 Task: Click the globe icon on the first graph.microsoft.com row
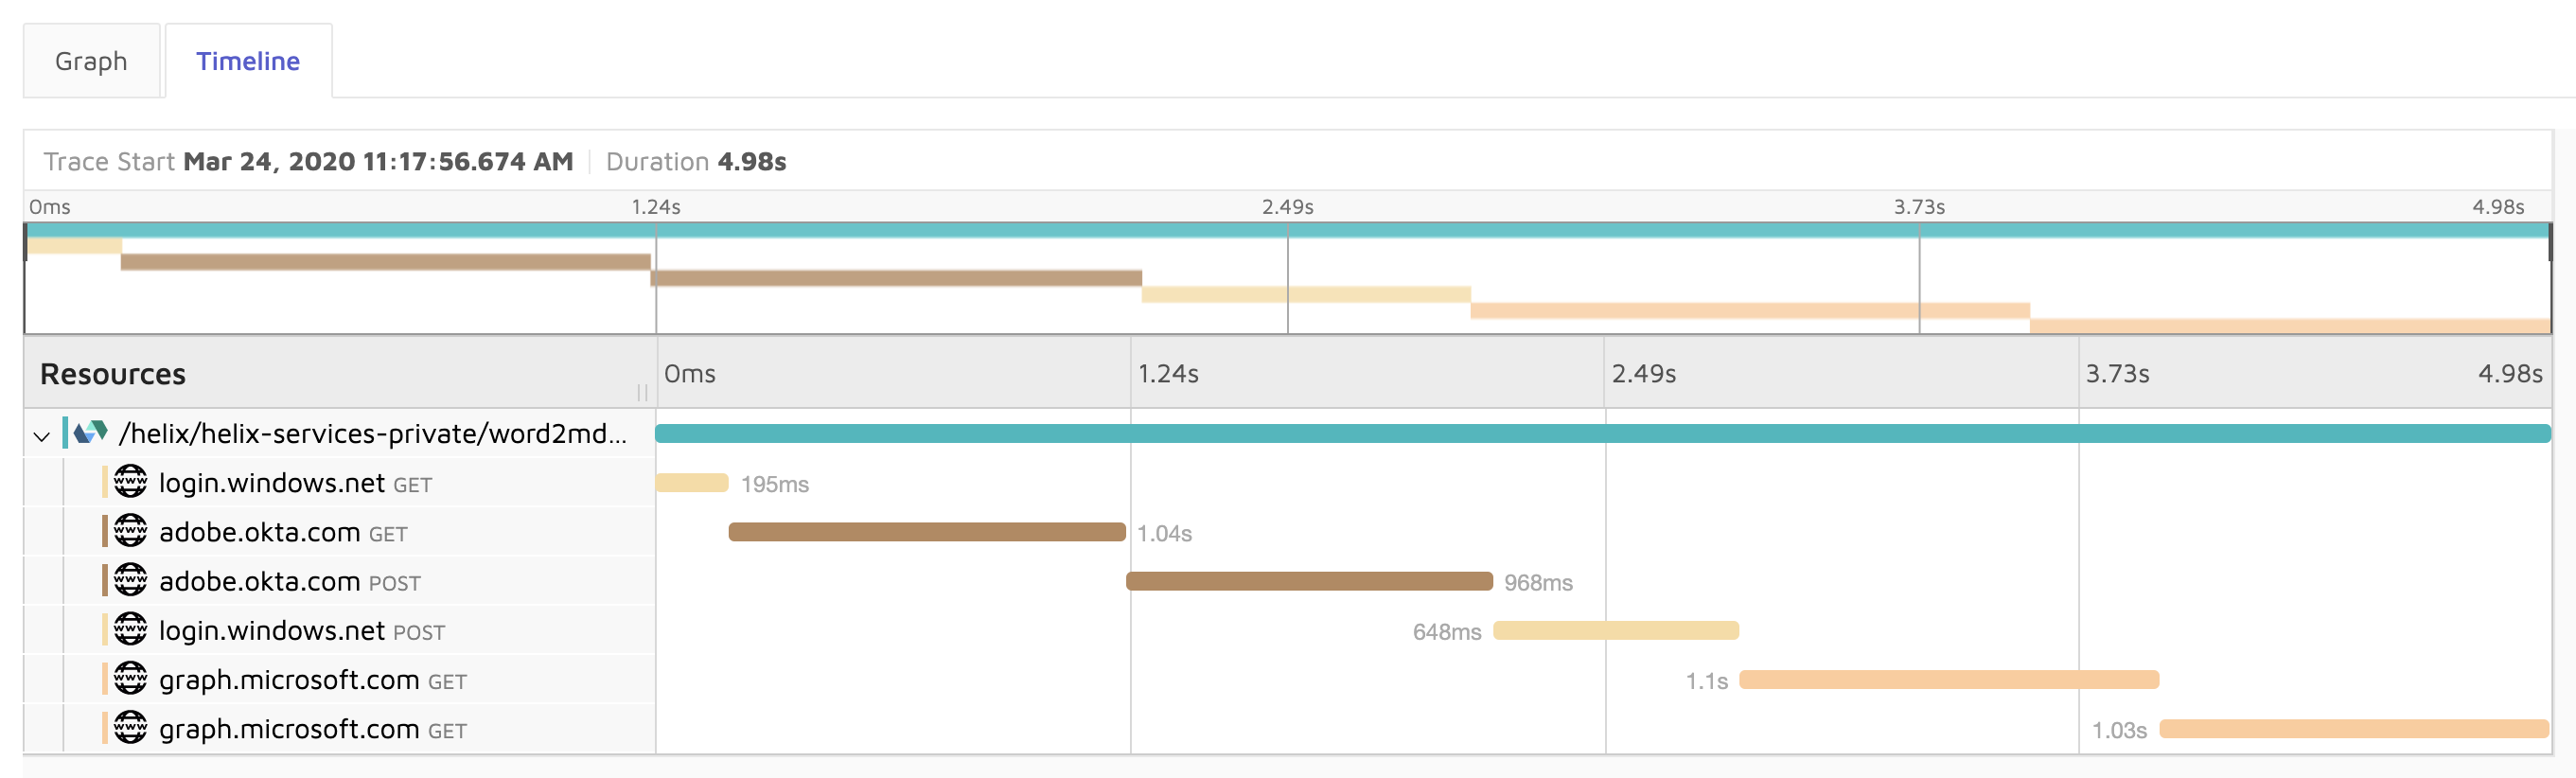tap(131, 679)
